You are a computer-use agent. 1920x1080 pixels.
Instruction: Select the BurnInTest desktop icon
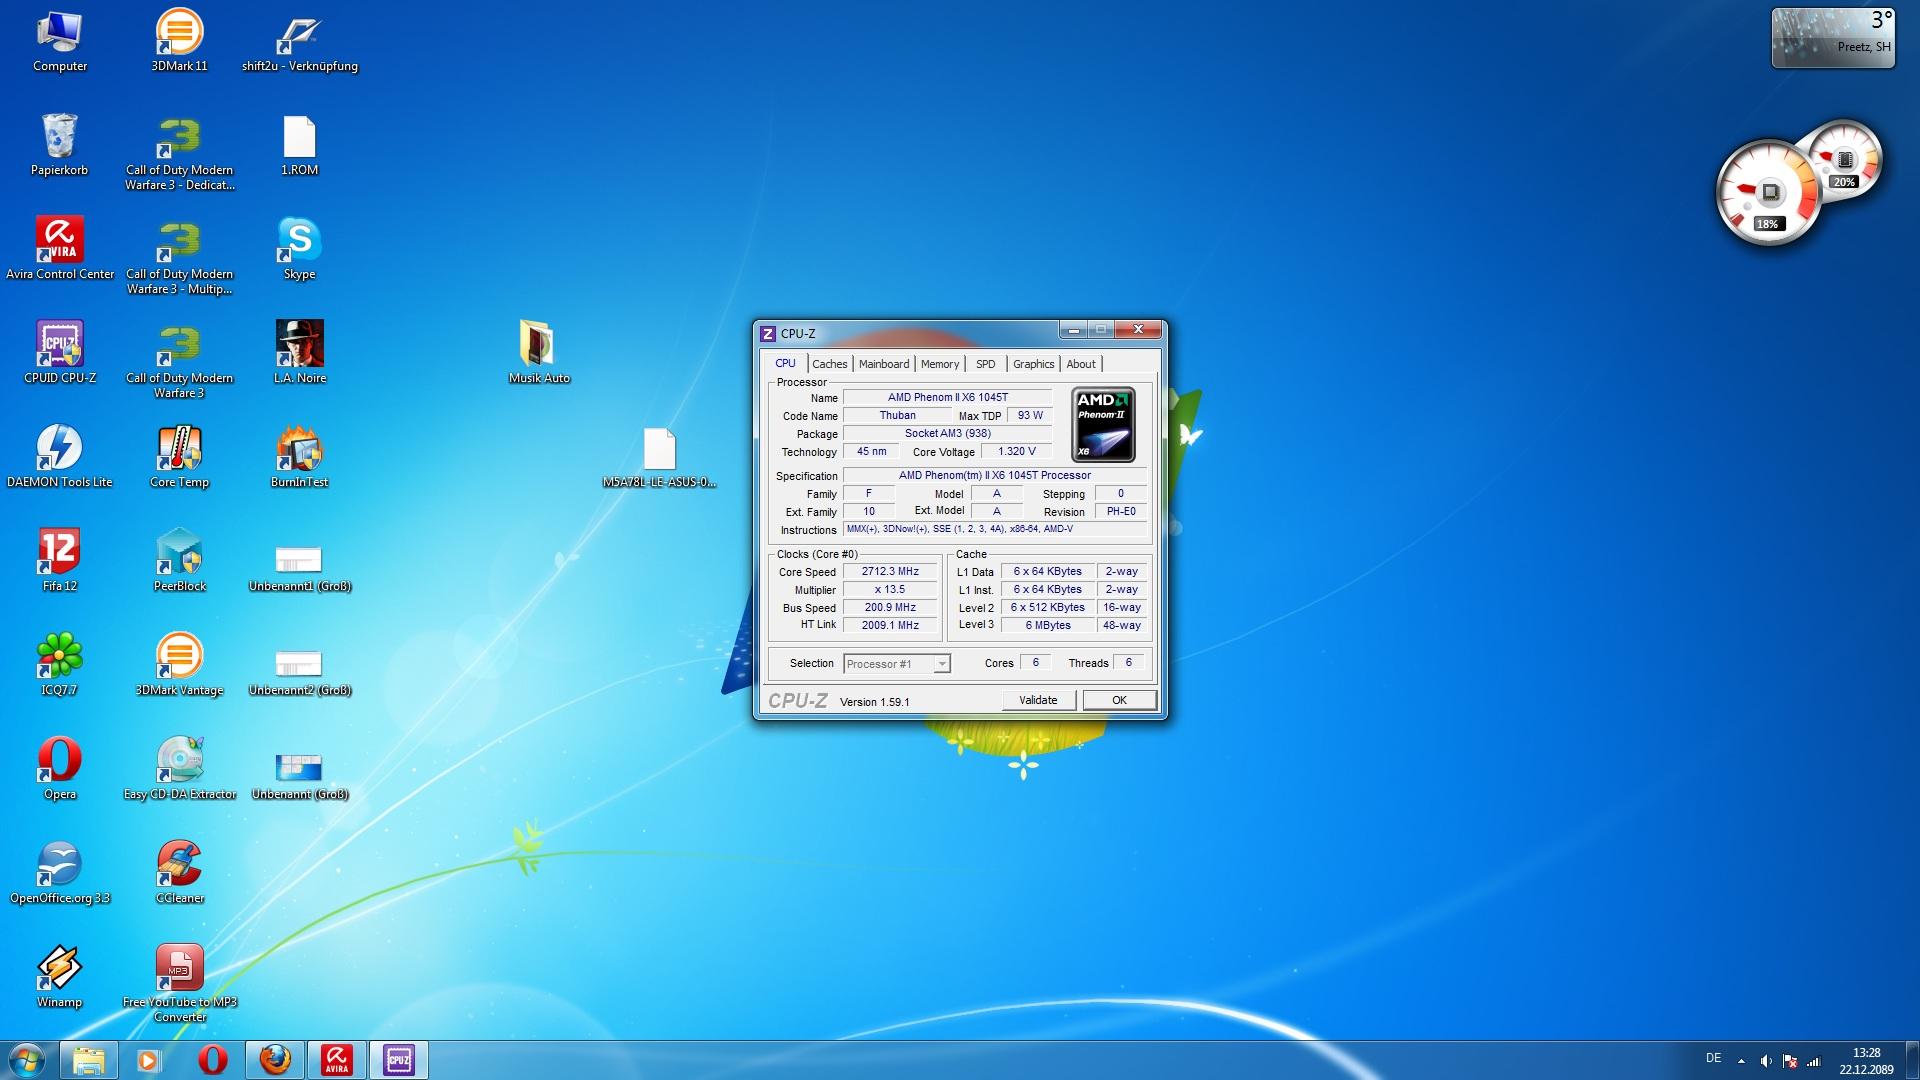pyautogui.click(x=300, y=457)
